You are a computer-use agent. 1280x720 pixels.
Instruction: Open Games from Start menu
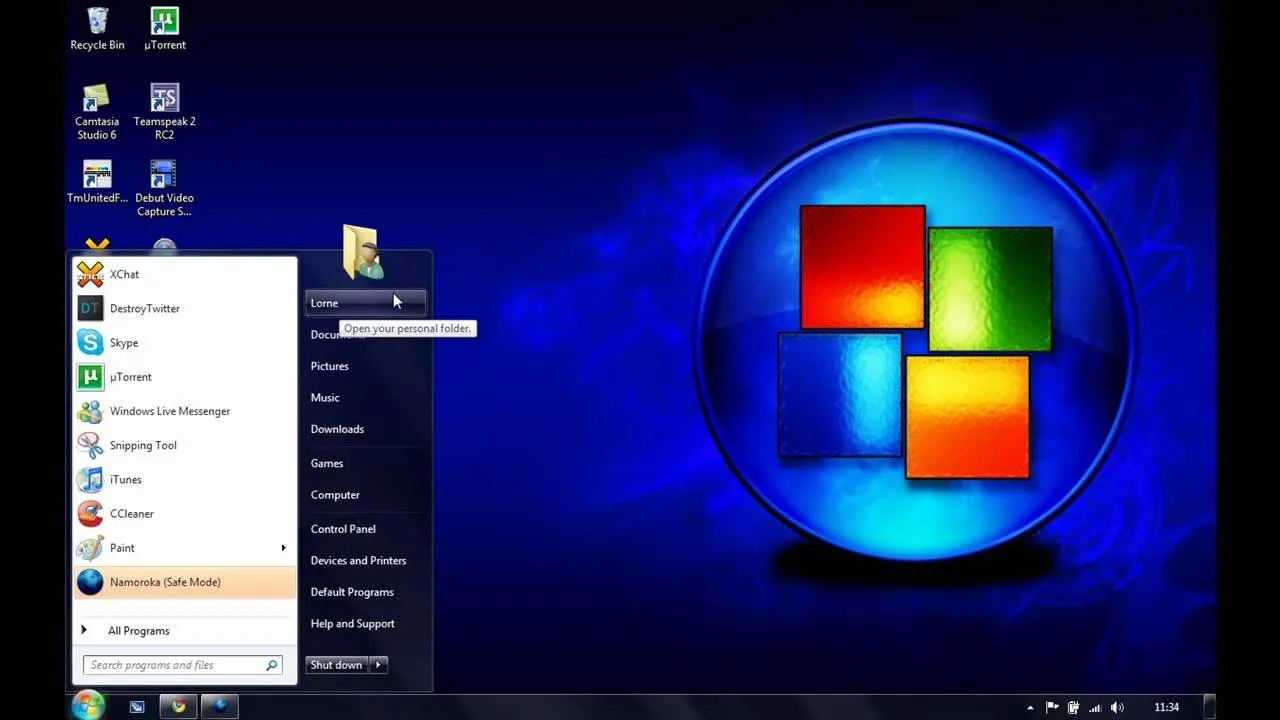[365, 463]
